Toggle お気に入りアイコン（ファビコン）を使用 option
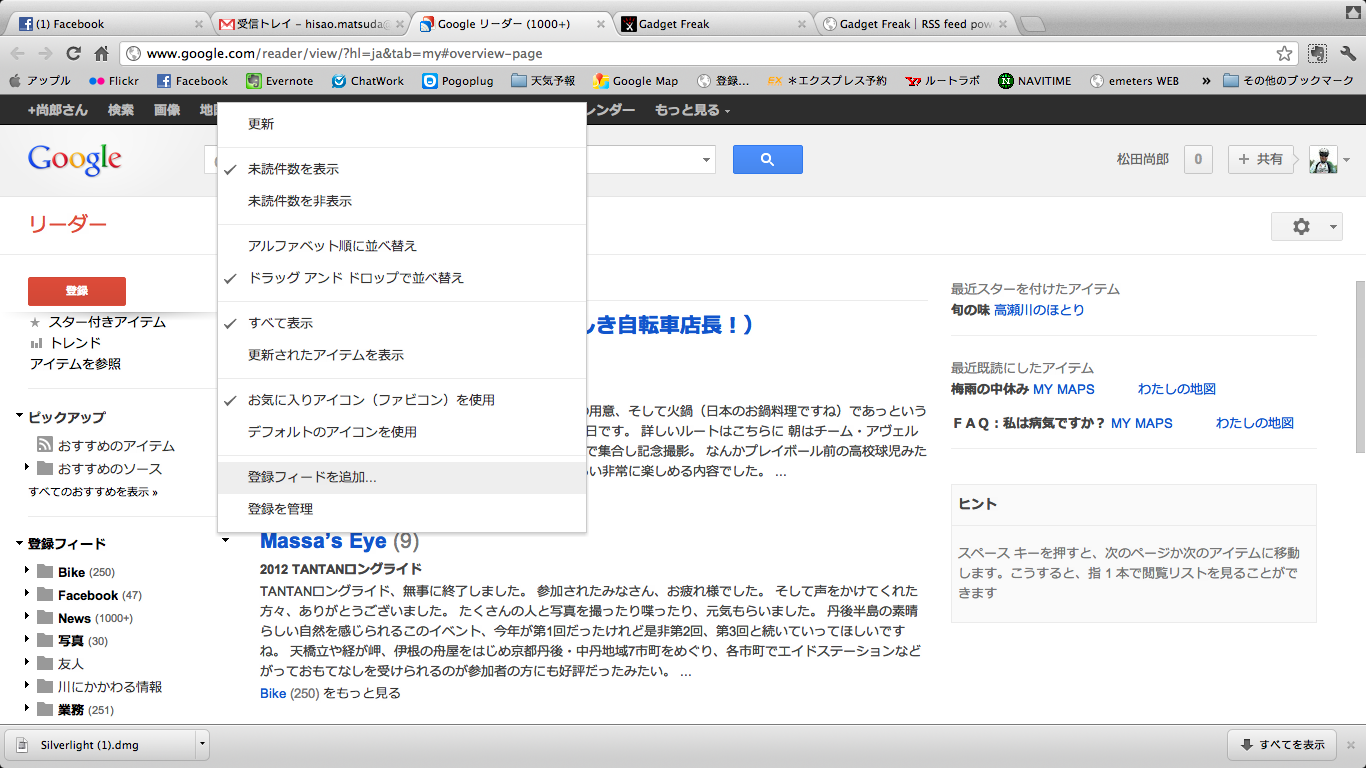The width and height of the screenshot is (1366, 768). (402, 400)
